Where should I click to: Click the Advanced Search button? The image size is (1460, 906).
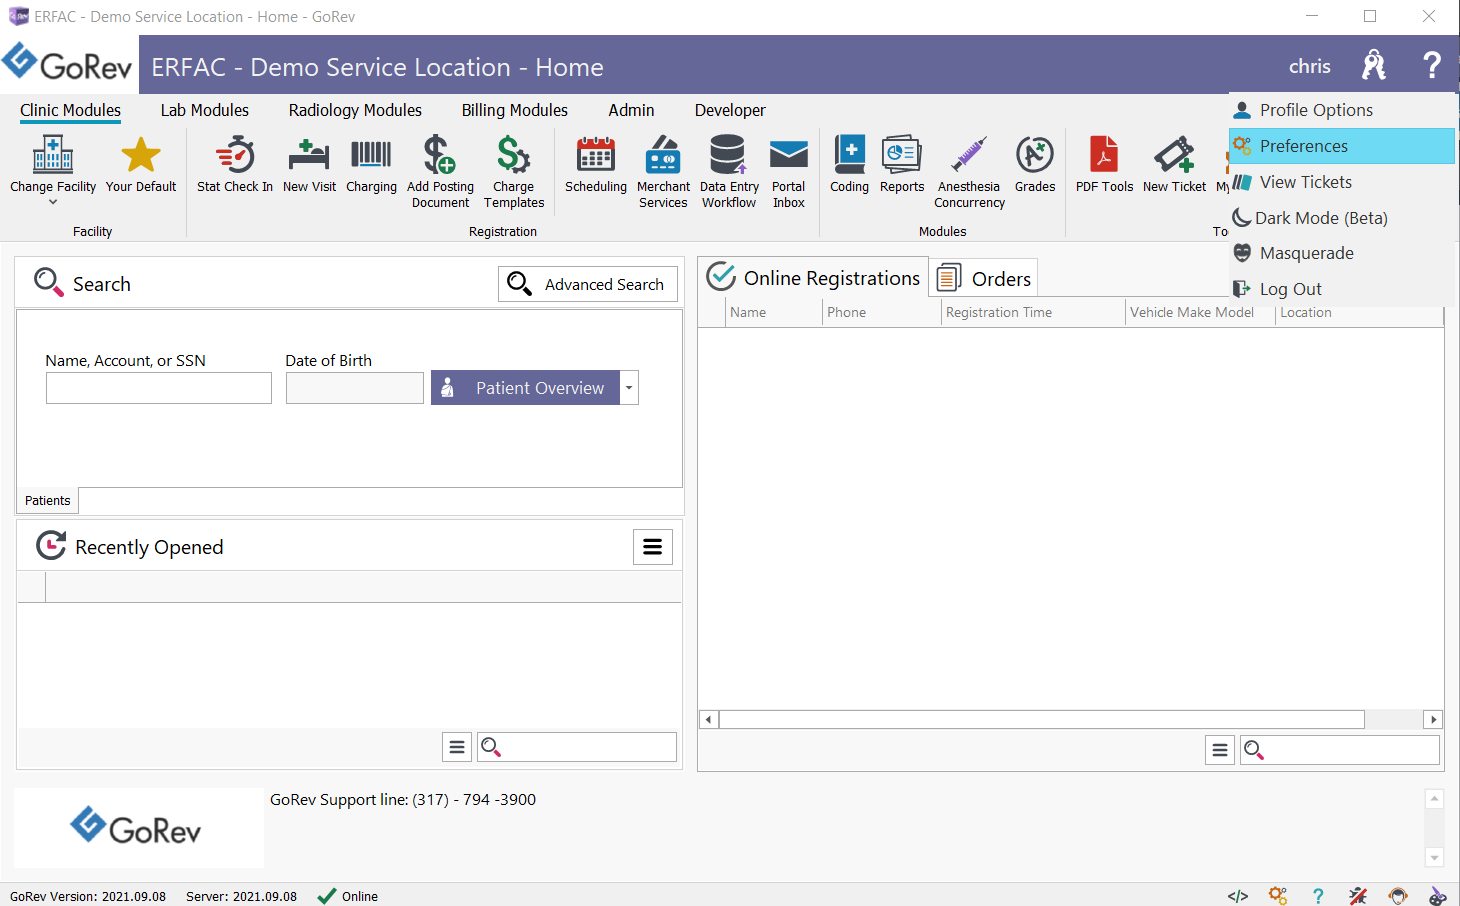pos(588,284)
